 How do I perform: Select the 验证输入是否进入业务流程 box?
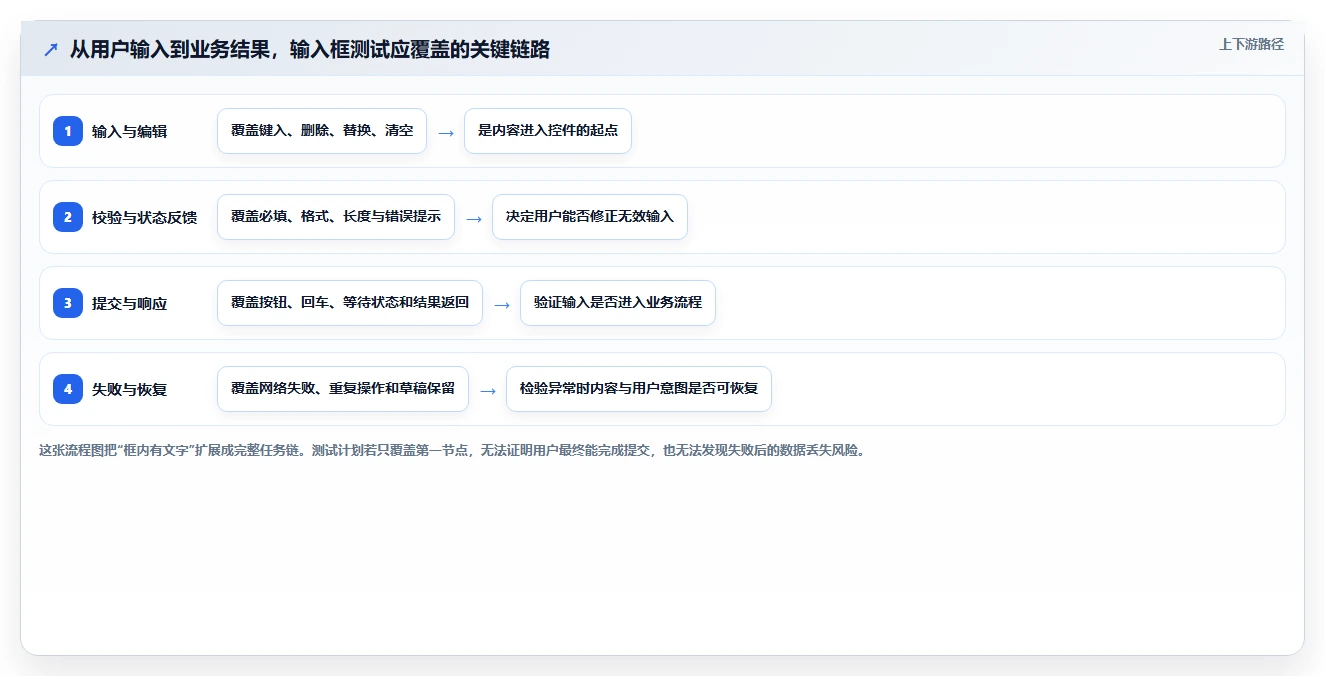pos(618,303)
